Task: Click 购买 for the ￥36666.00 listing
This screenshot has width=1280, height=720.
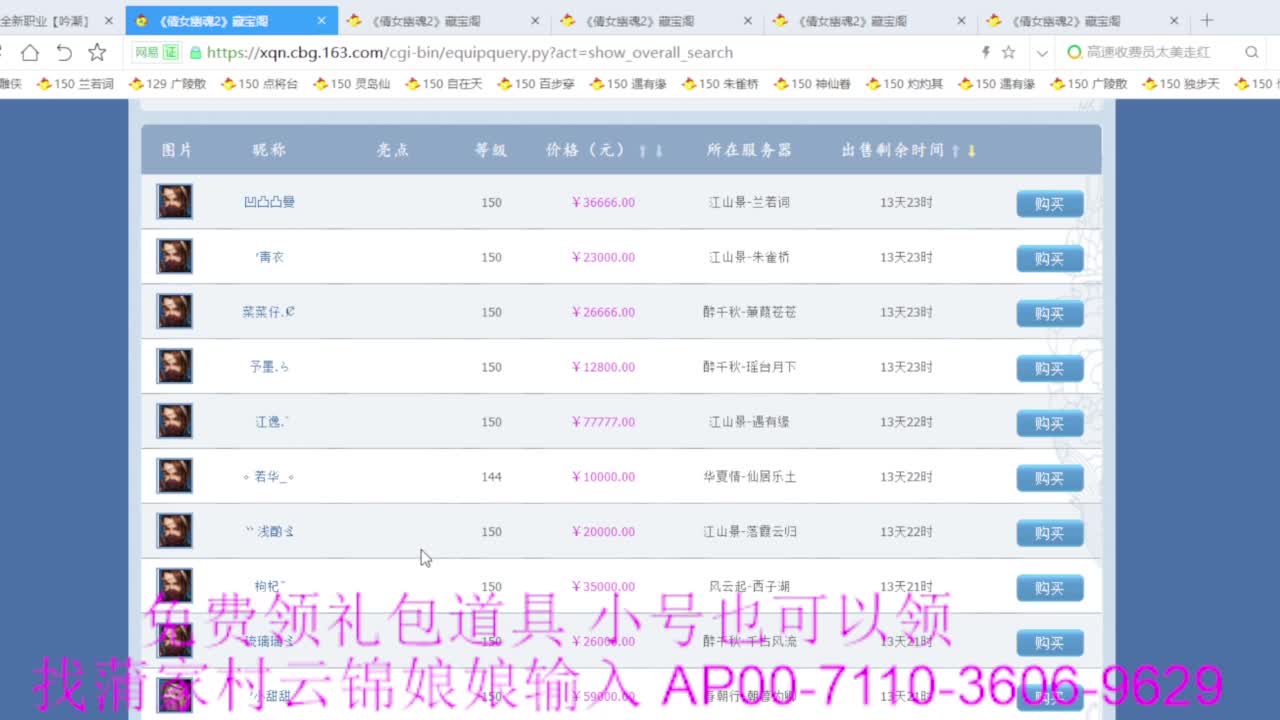Action: (x=1050, y=204)
